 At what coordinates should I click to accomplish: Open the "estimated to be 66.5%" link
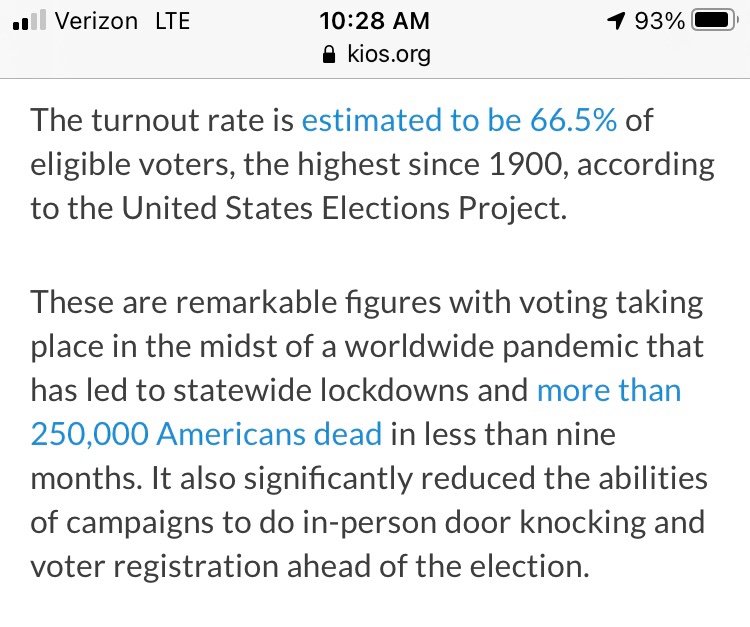pyautogui.click(x=459, y=121)
